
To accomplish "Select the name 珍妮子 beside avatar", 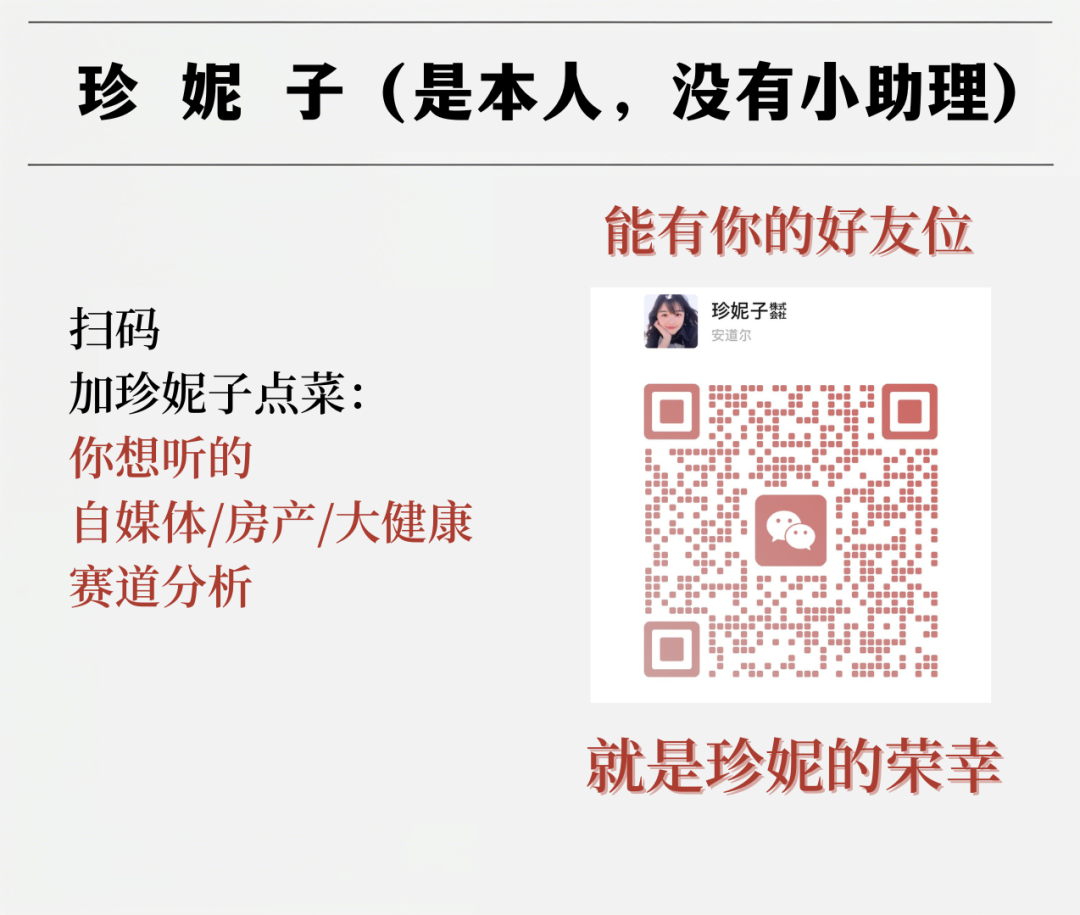I will [x=739, y=311].
